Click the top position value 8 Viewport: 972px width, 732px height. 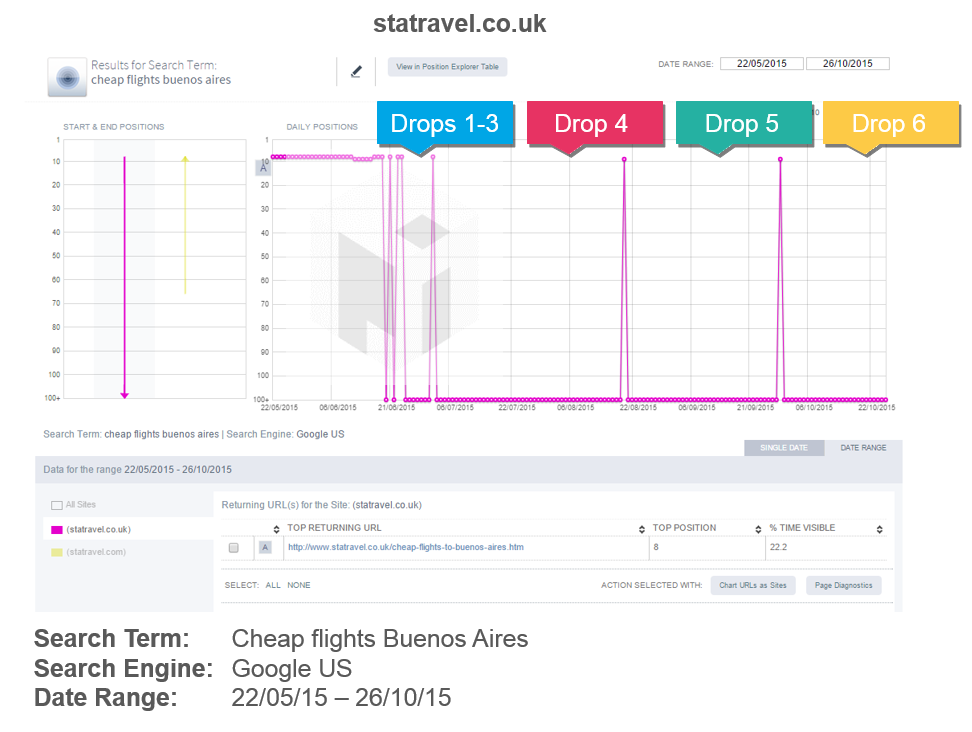coord(656,547)
